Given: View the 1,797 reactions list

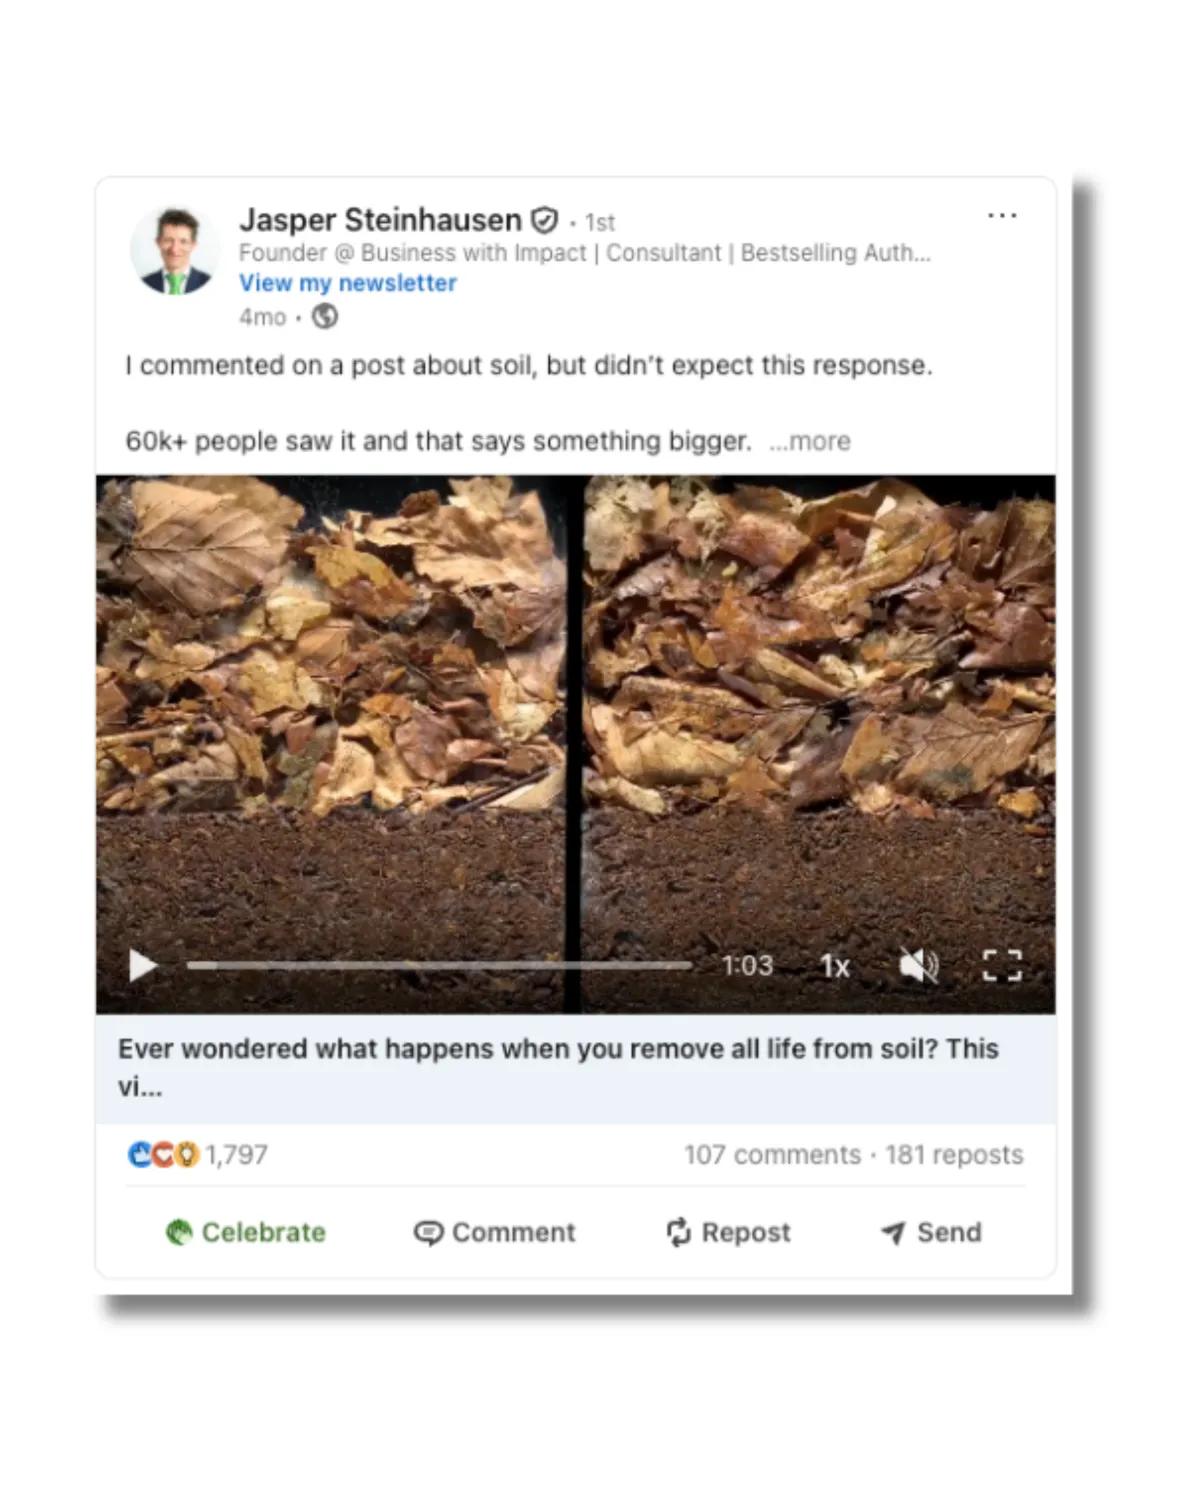Looking at the screenshot, I should [x=237, y=1155].
